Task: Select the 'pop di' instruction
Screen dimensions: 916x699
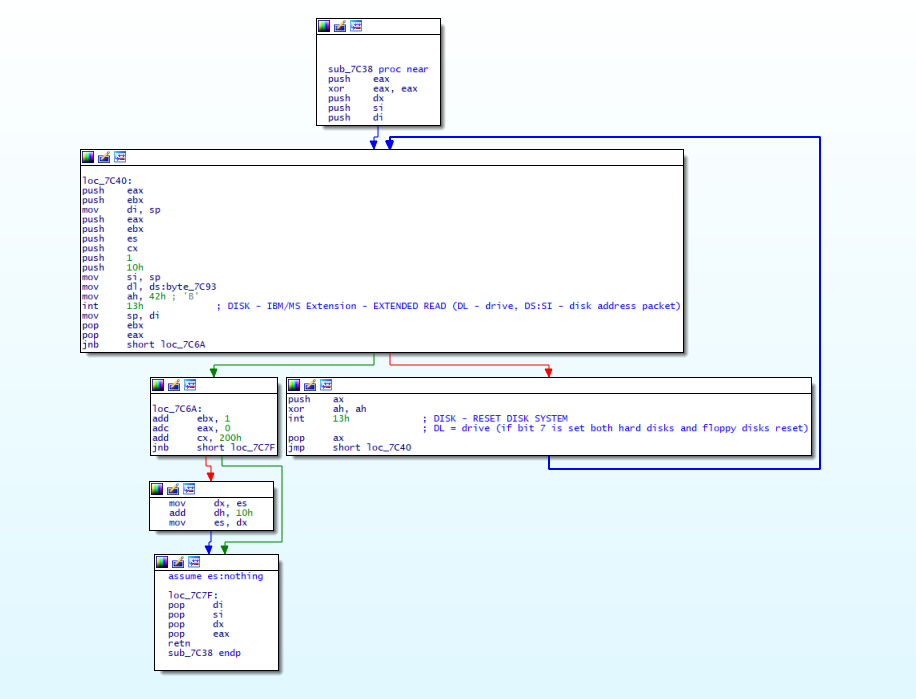Action: (196, 605)
